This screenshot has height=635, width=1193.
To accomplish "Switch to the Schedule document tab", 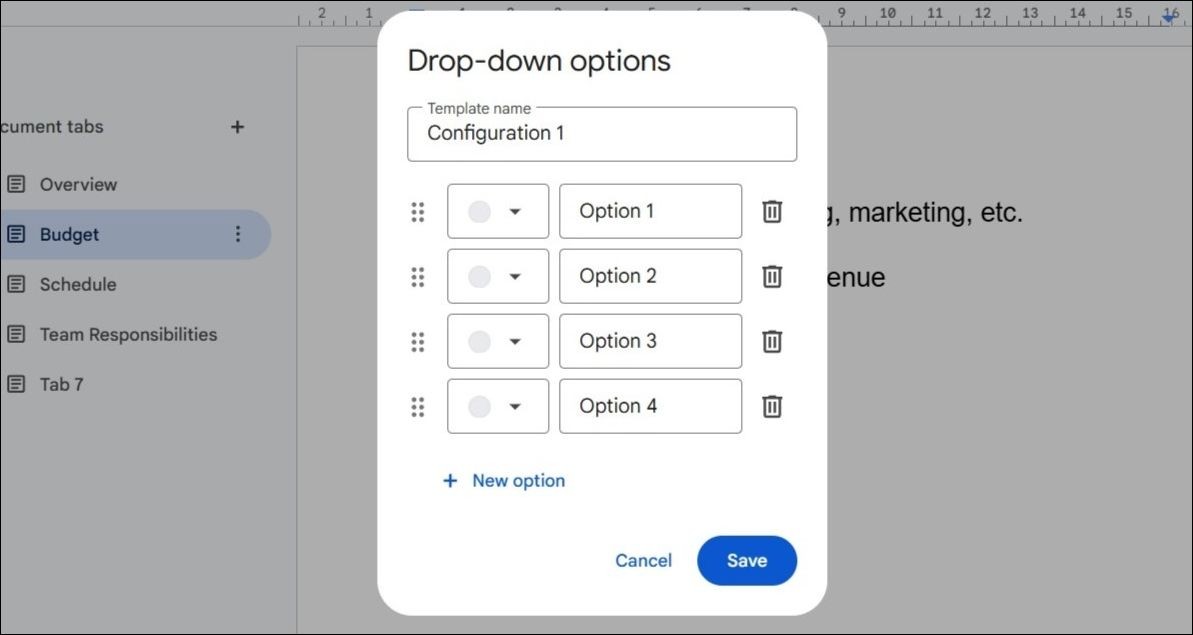I will [78, 284].
